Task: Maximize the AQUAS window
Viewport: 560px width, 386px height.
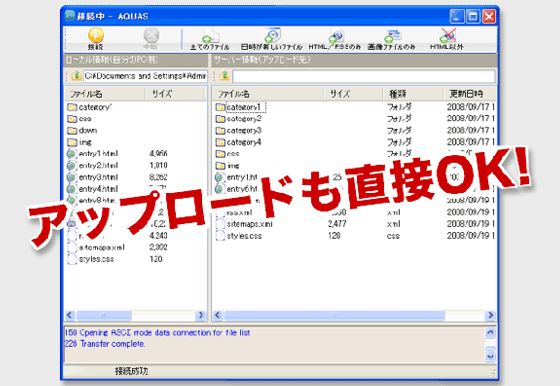Action: click(473, 16)
